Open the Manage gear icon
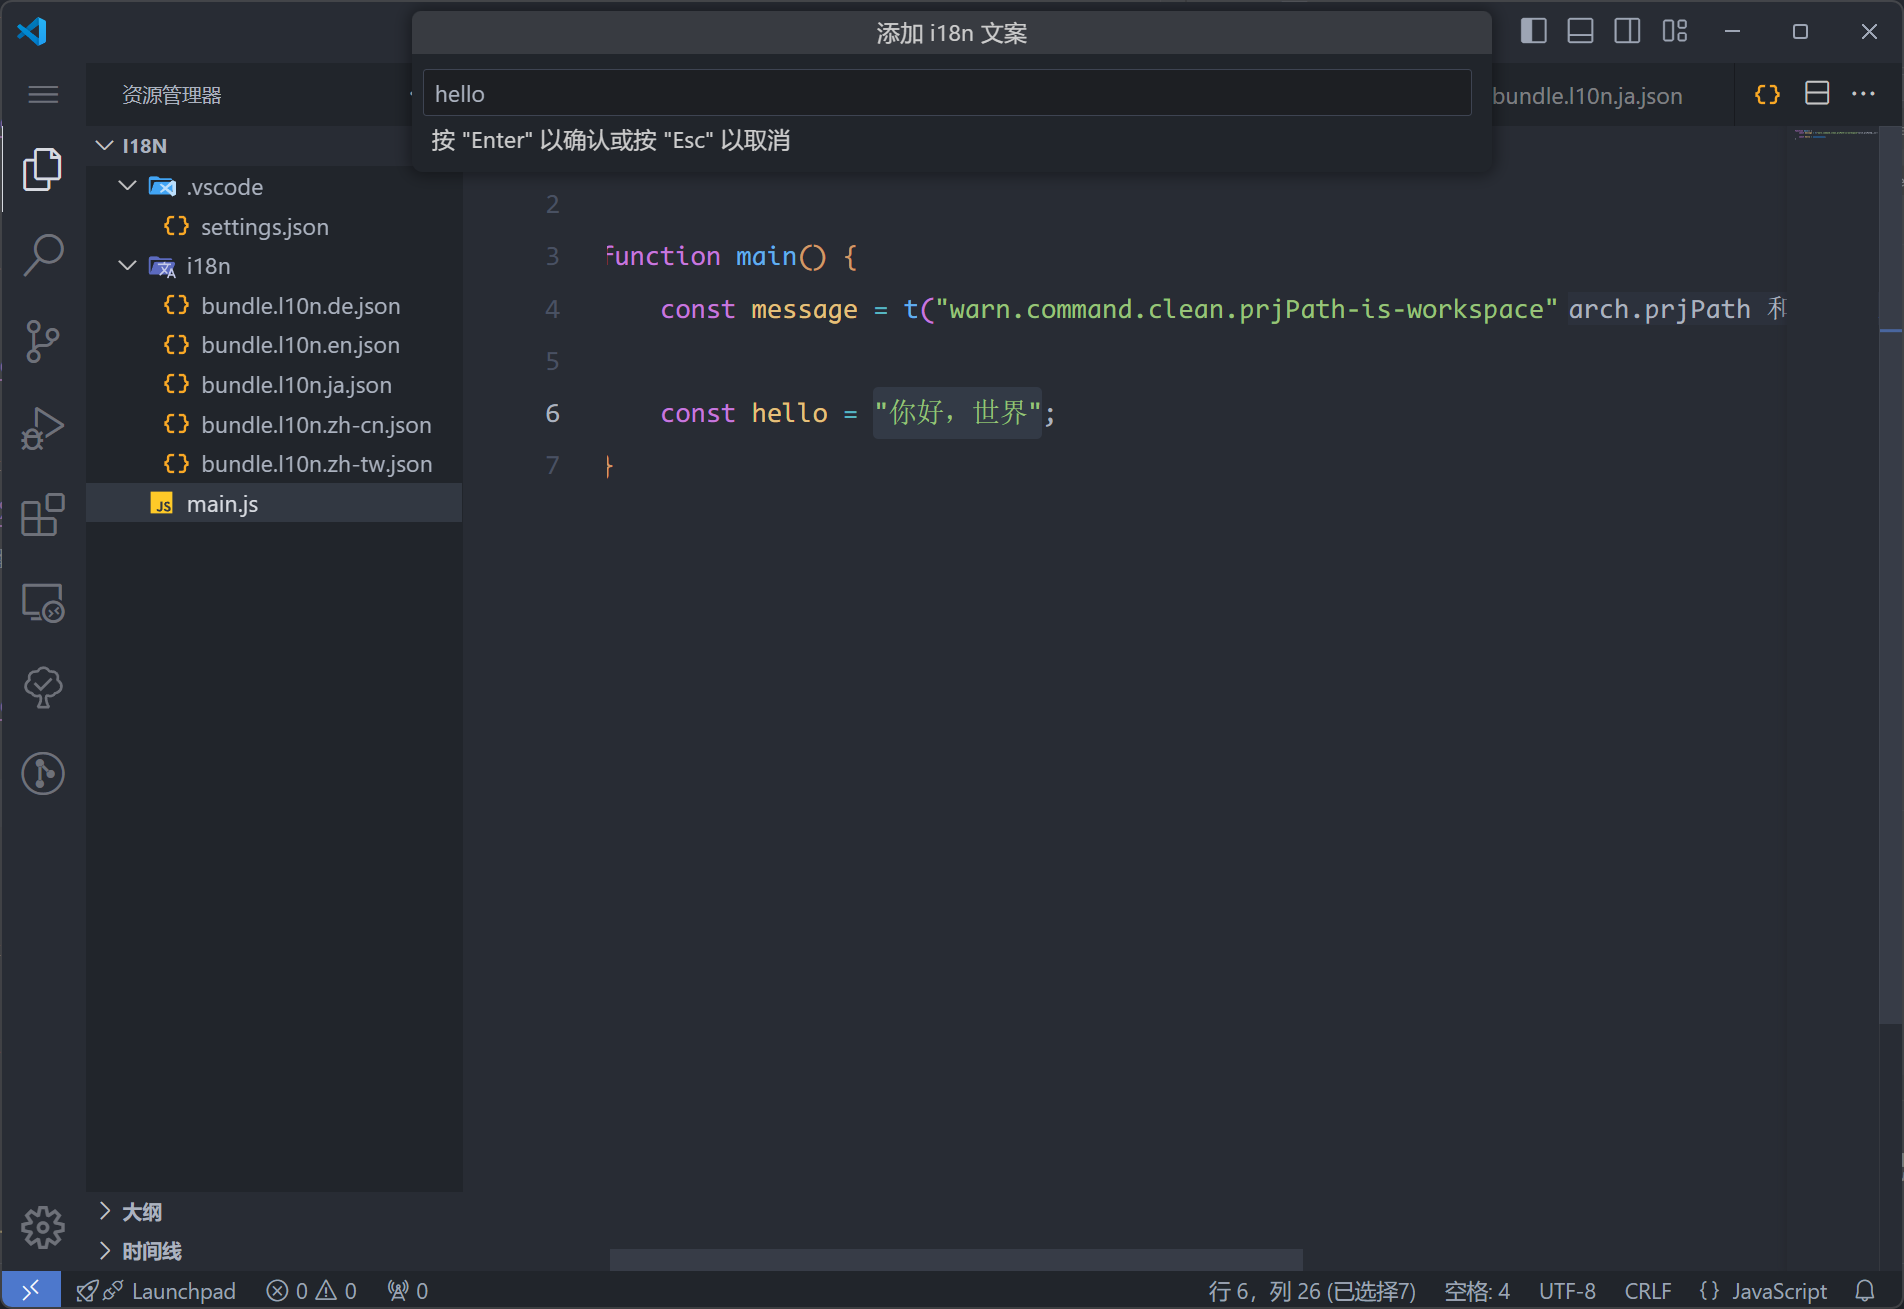 tap(42, 1227)
